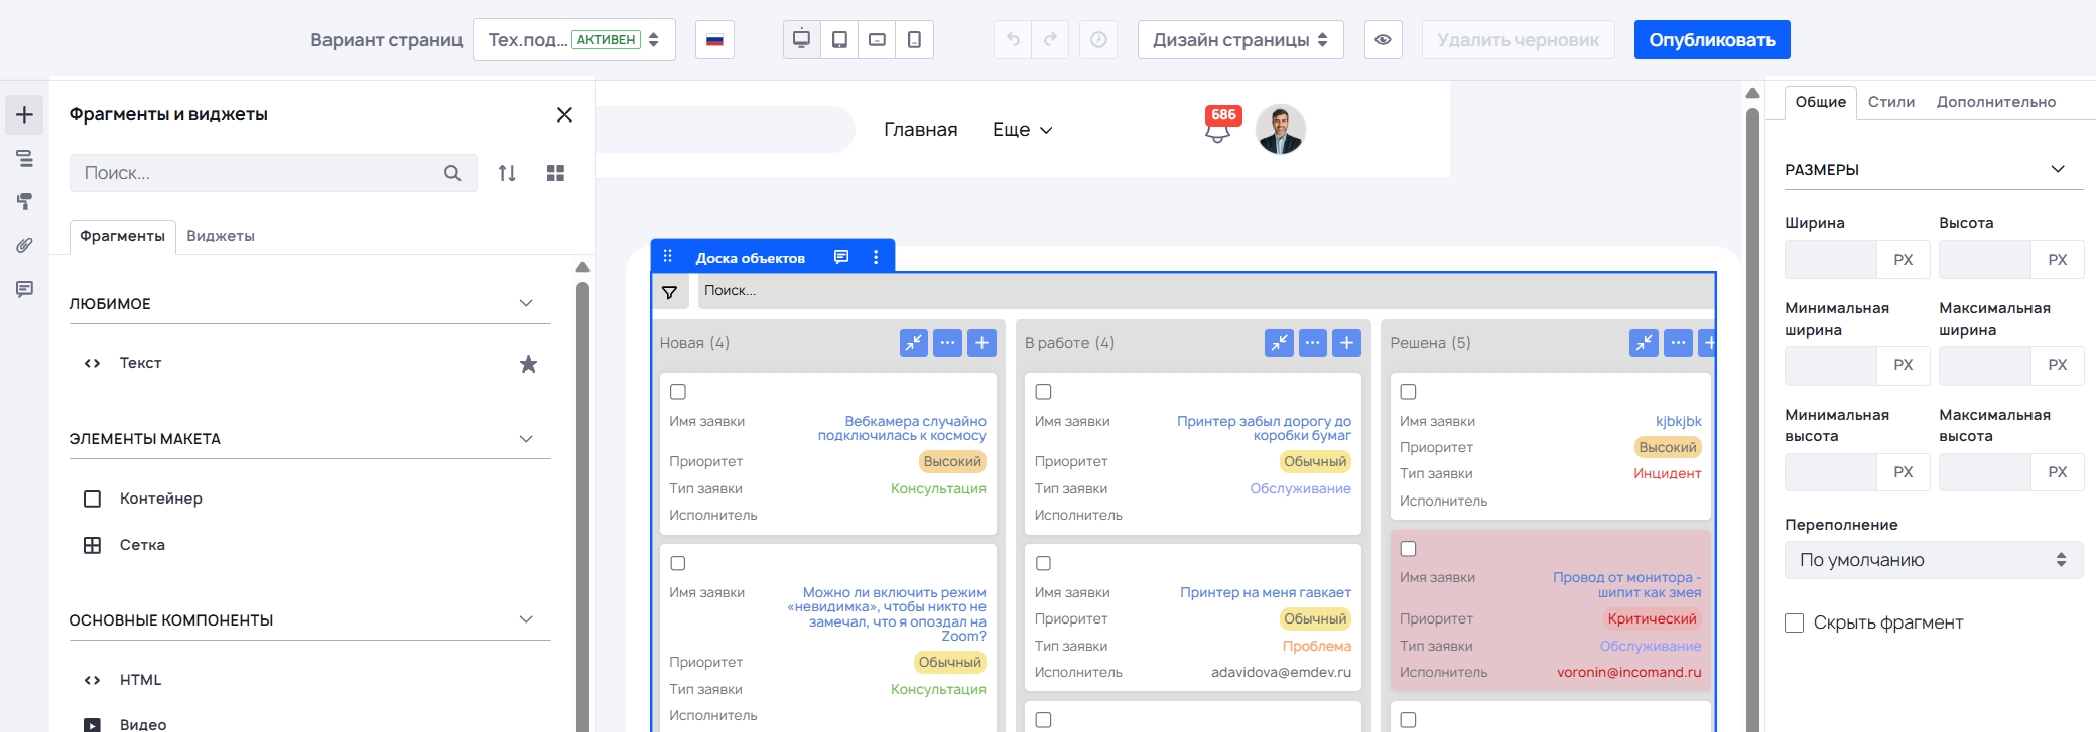
Task: Add to favorites with Текст star icon
Action: [528, 364]
